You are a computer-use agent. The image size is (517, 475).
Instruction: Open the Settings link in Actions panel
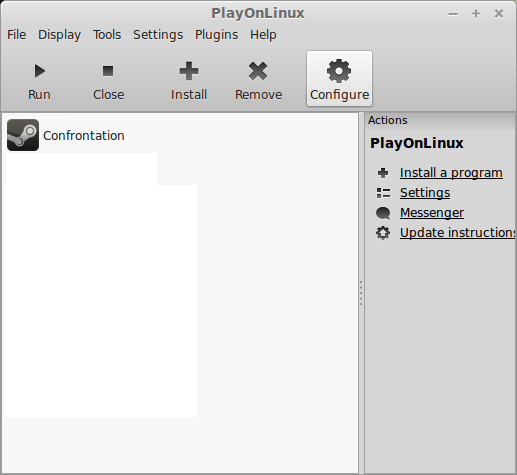(425, 193)
